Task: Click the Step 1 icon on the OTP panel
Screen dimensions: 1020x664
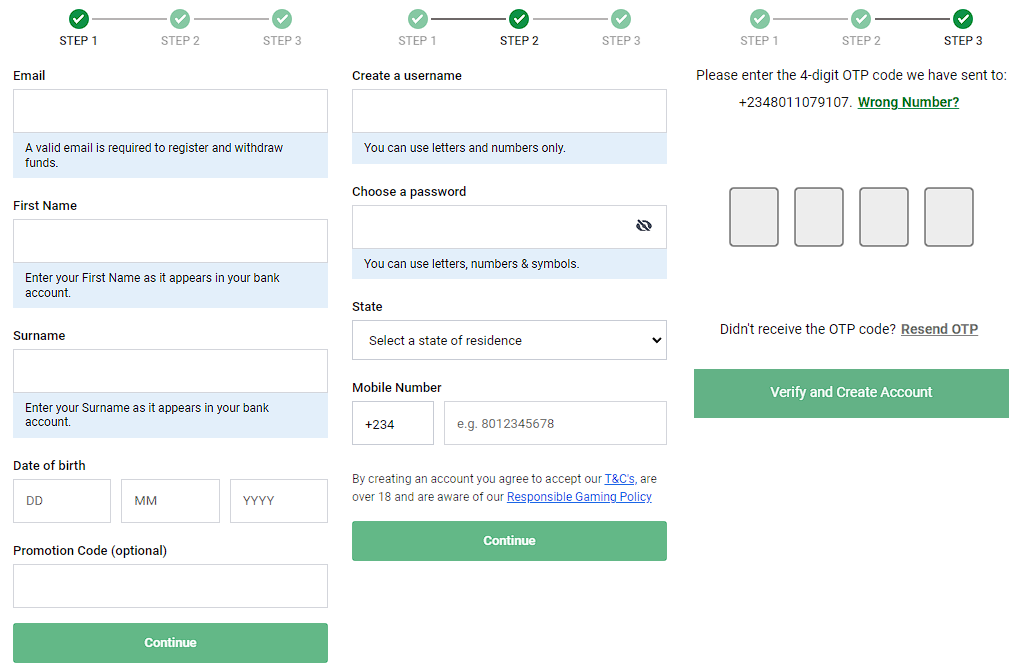Action: click(x=759, y=18)
